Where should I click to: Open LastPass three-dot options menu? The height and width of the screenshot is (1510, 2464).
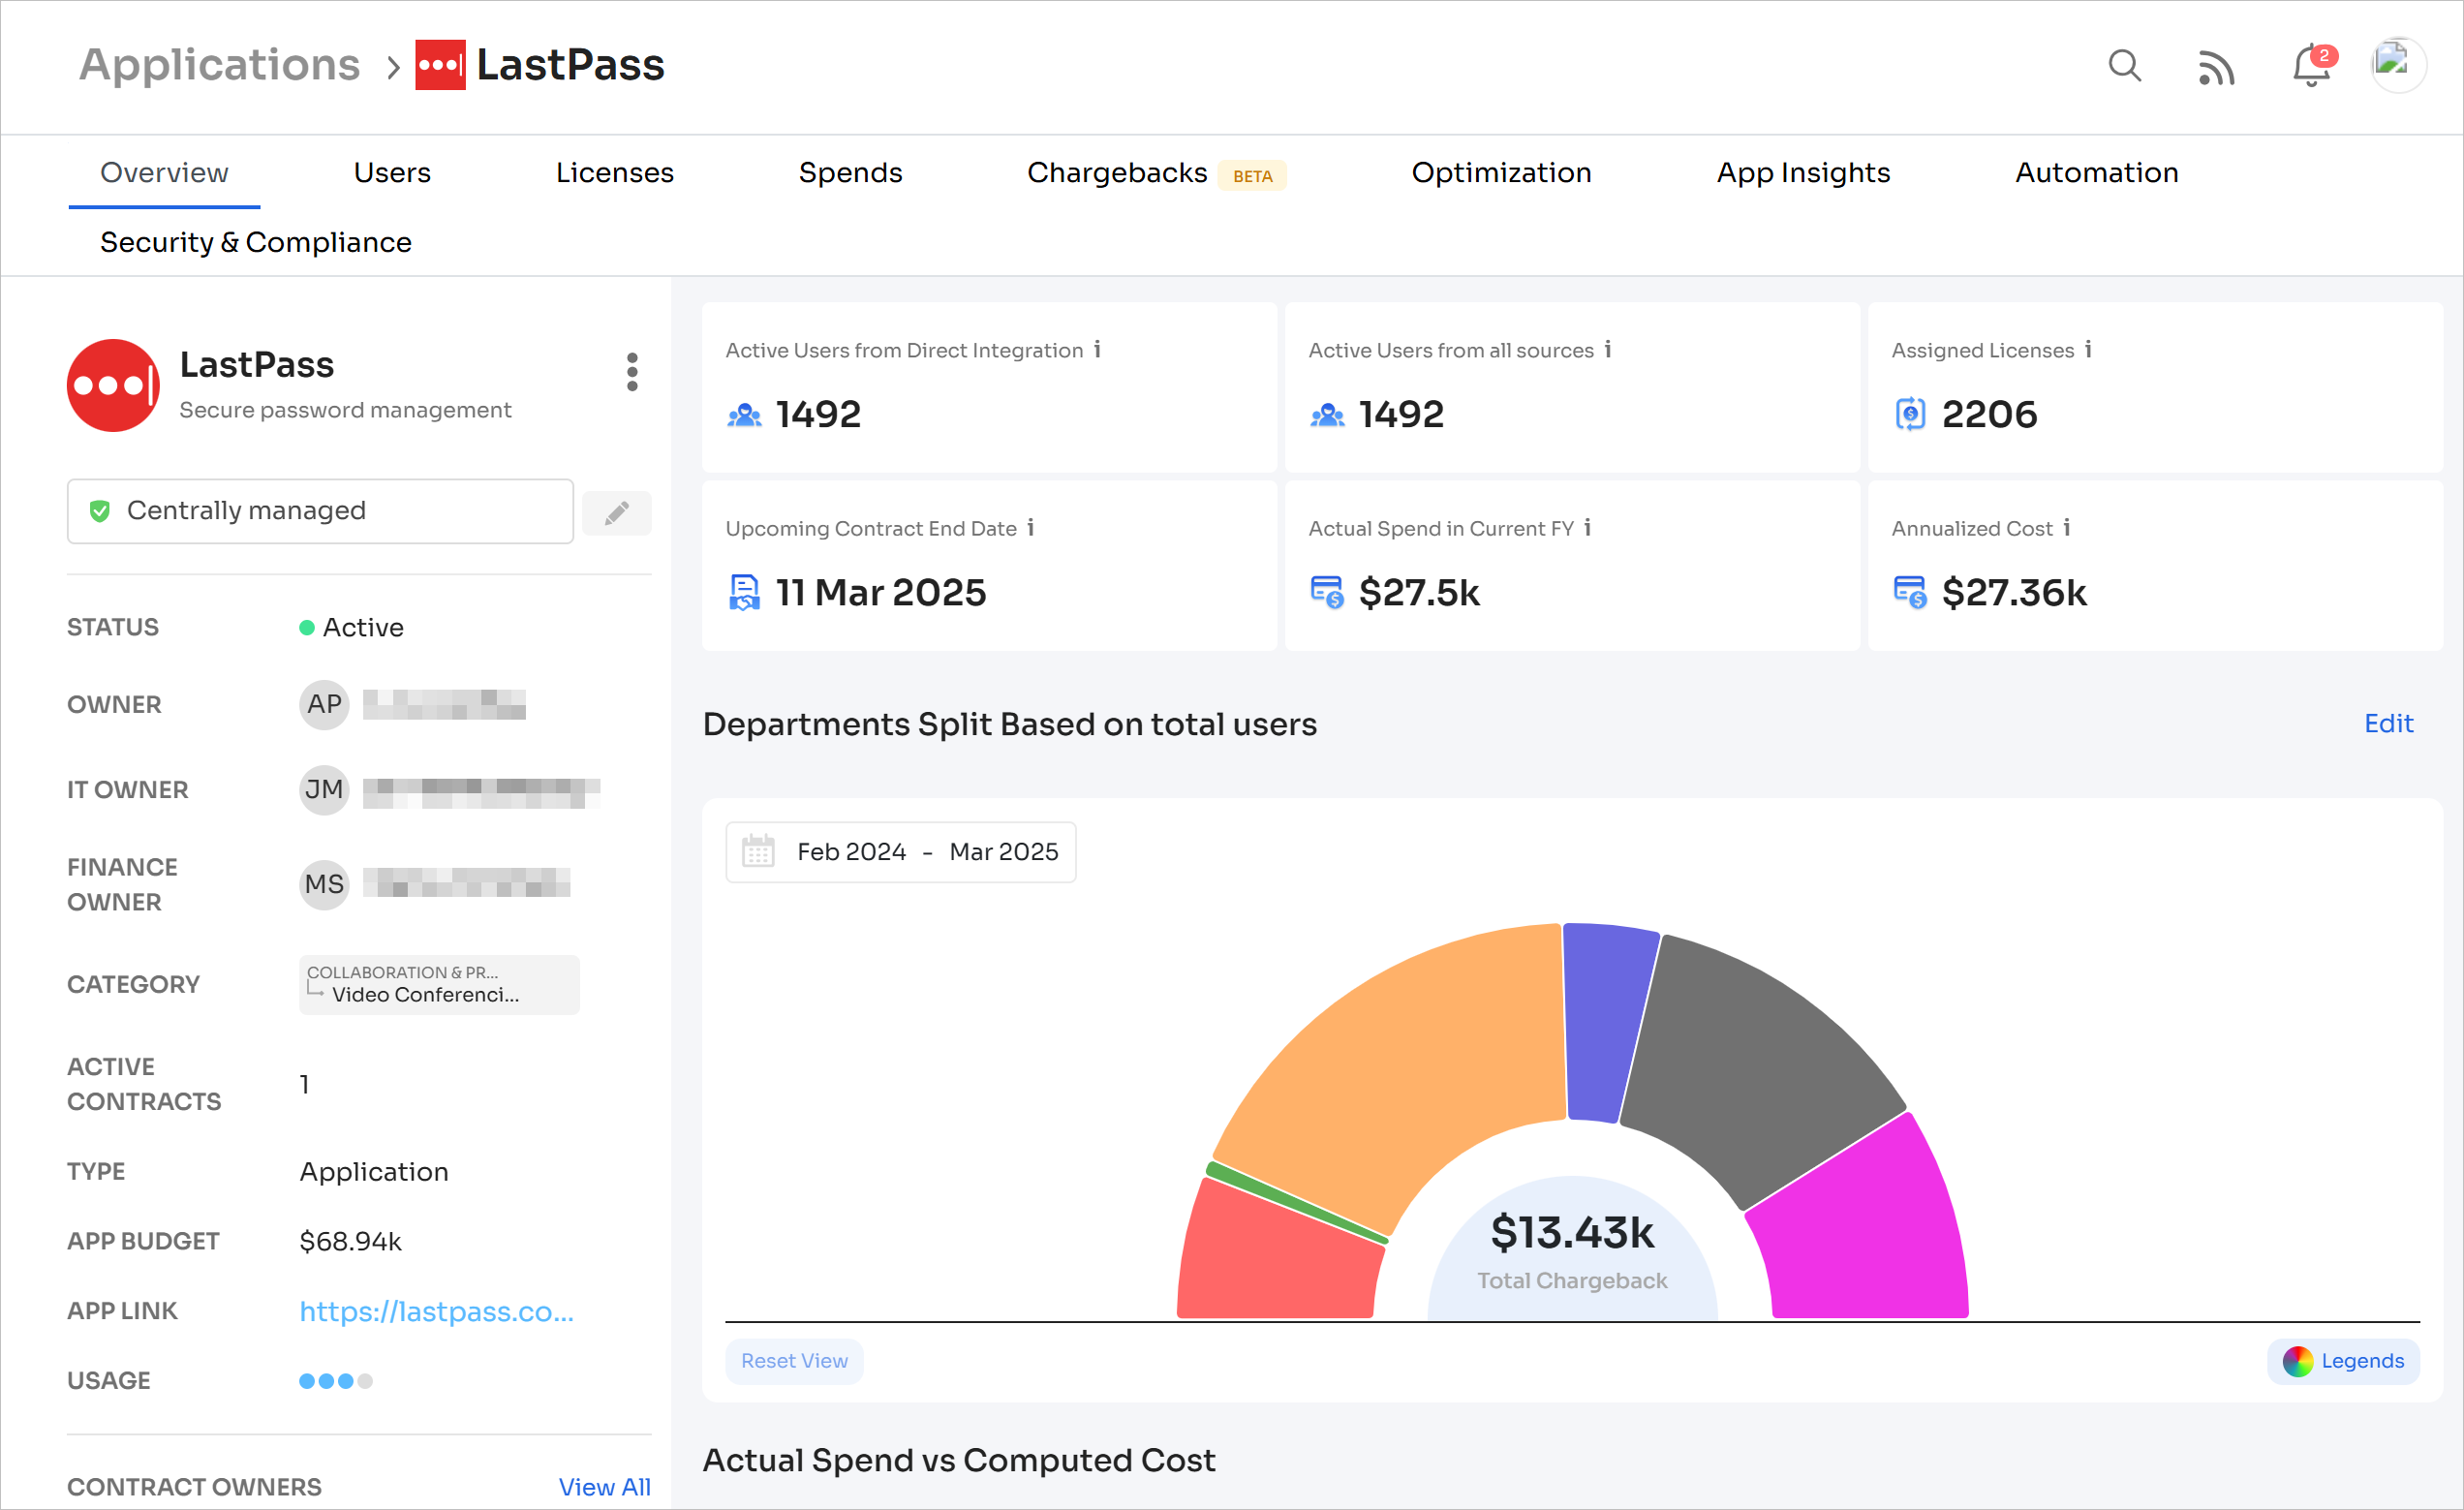click(x=632, y=372)
